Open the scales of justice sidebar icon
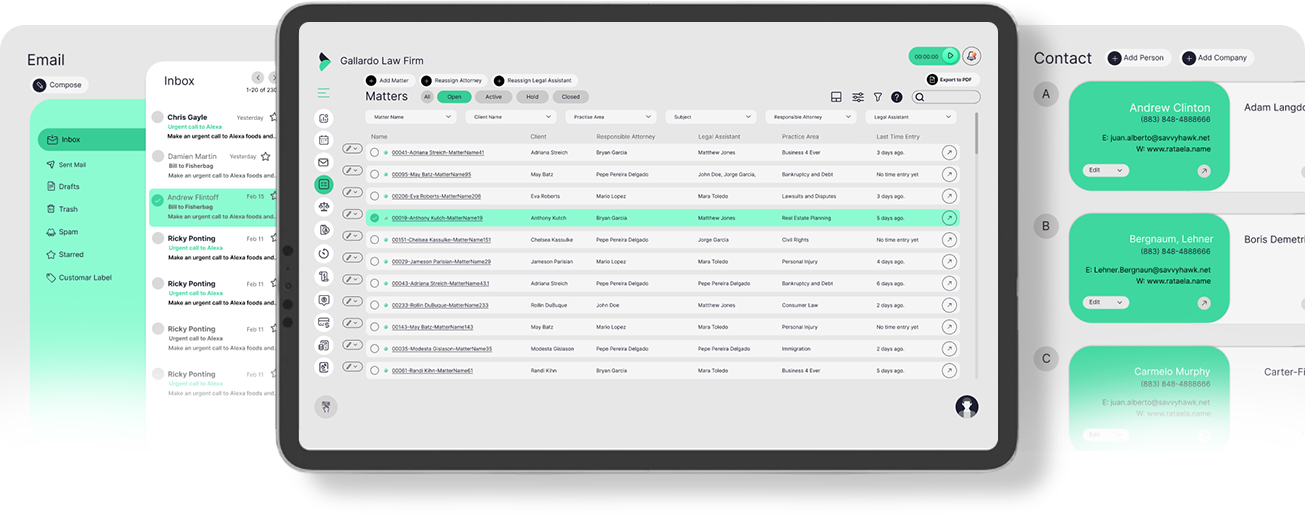 [323, 207]
